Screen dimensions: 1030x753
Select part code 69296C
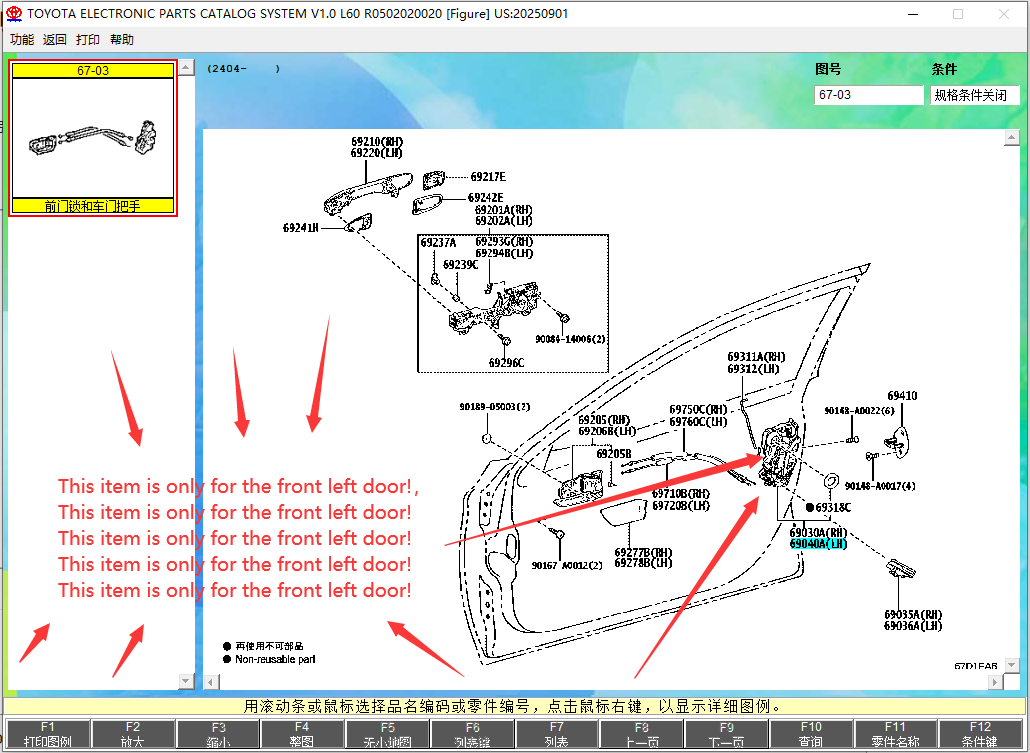click(x=506, y=363)
